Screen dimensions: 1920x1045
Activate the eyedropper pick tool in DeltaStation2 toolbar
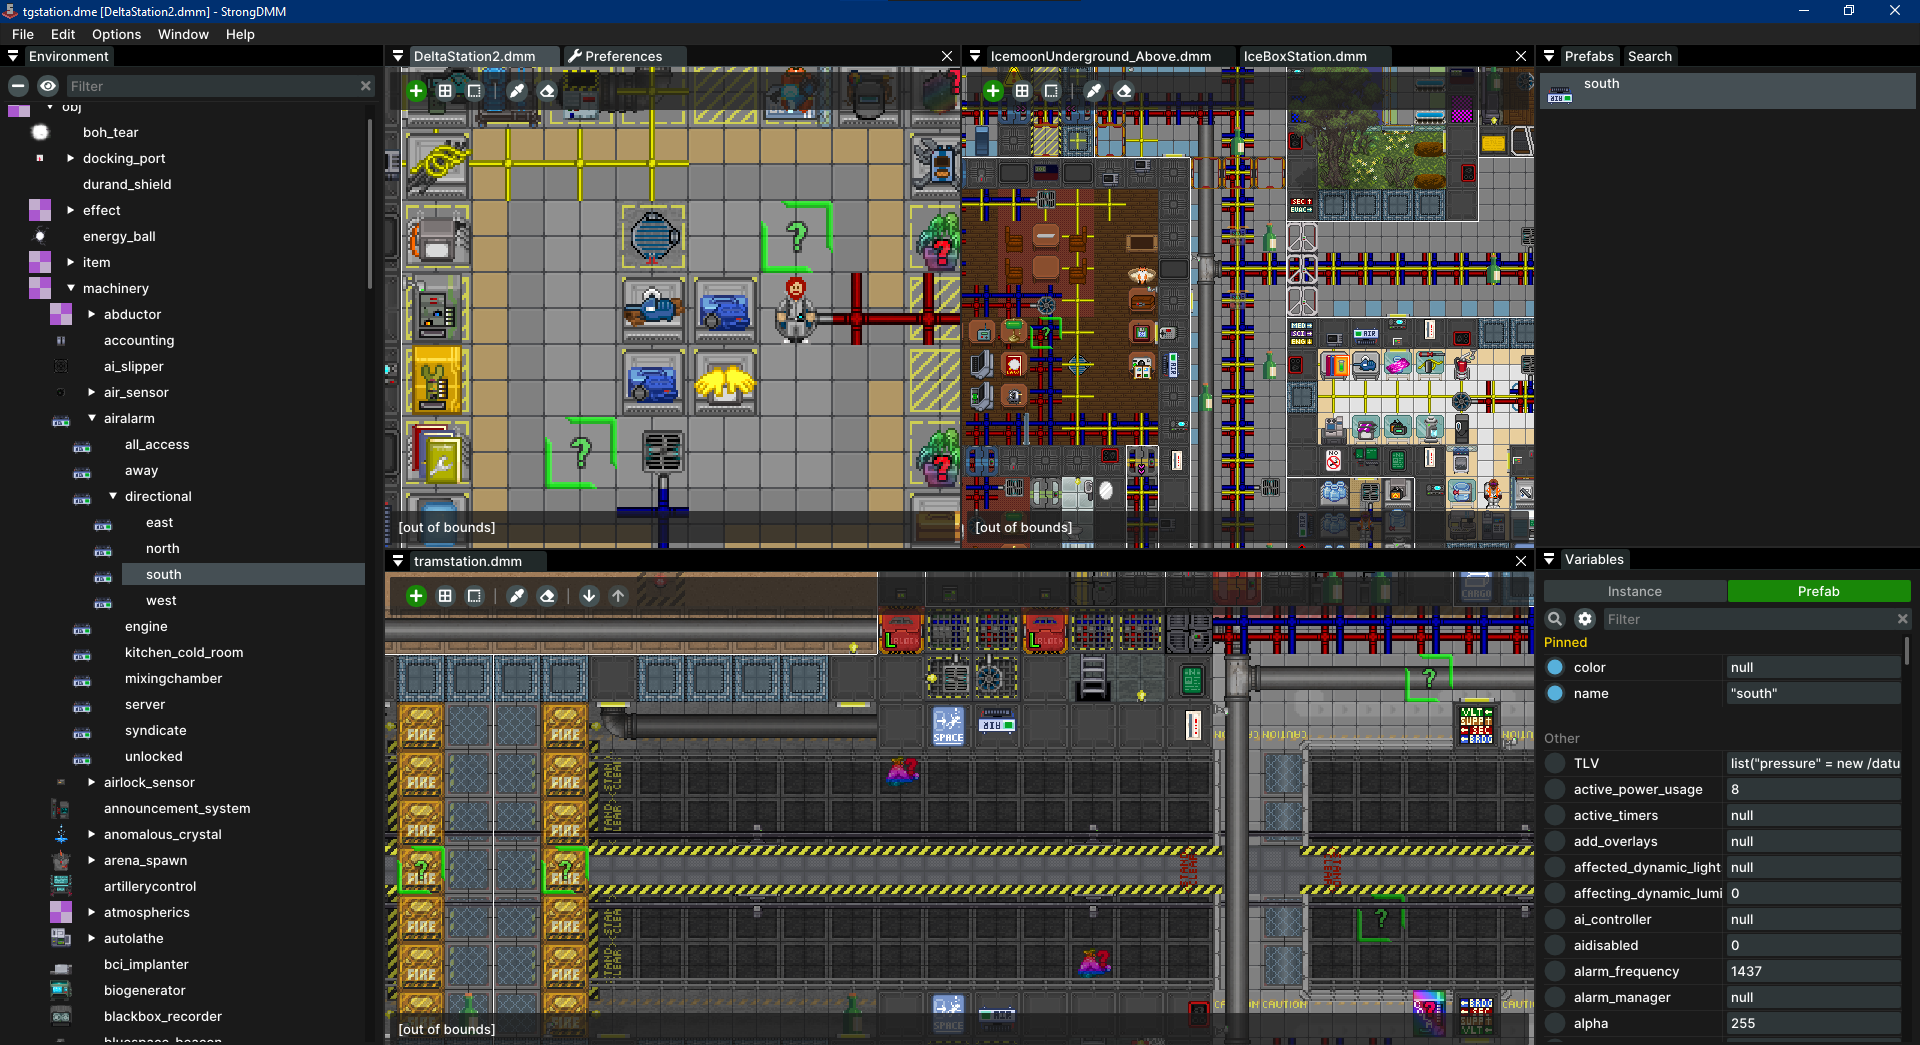[517, 91]
